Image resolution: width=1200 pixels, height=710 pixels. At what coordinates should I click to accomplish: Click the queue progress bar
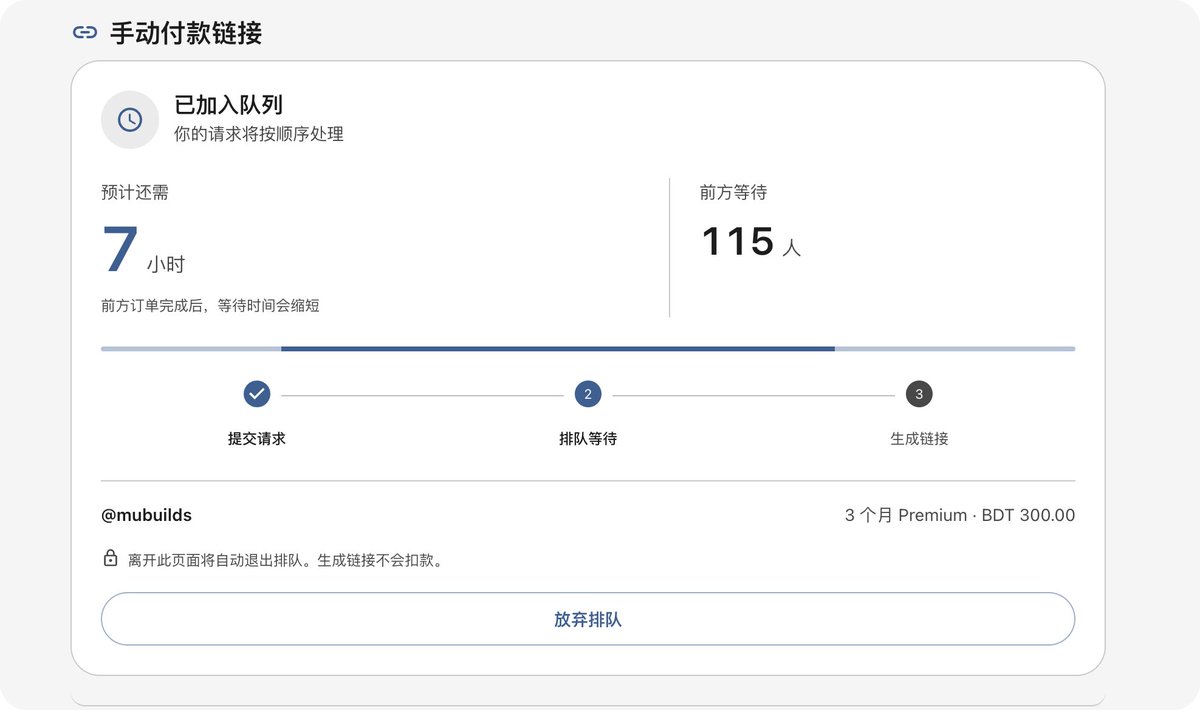[x=588, y=349]
